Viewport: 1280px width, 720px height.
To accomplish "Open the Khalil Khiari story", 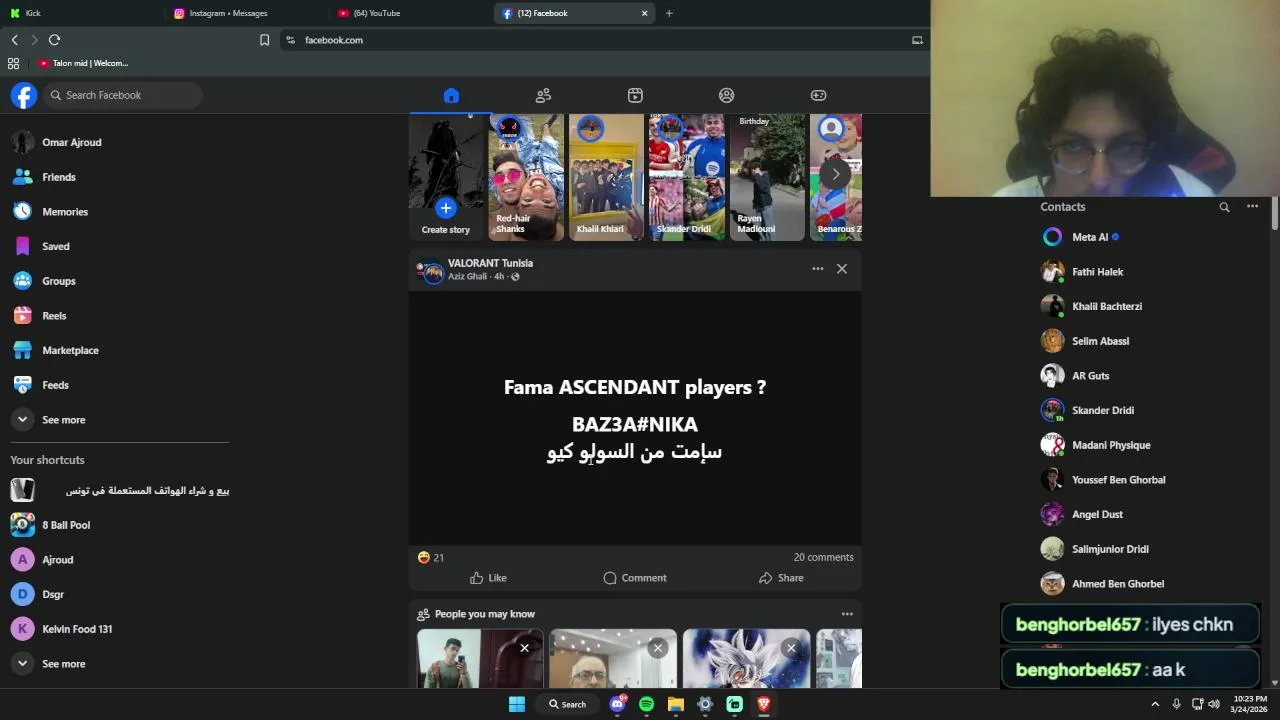I will pos(606,177).
